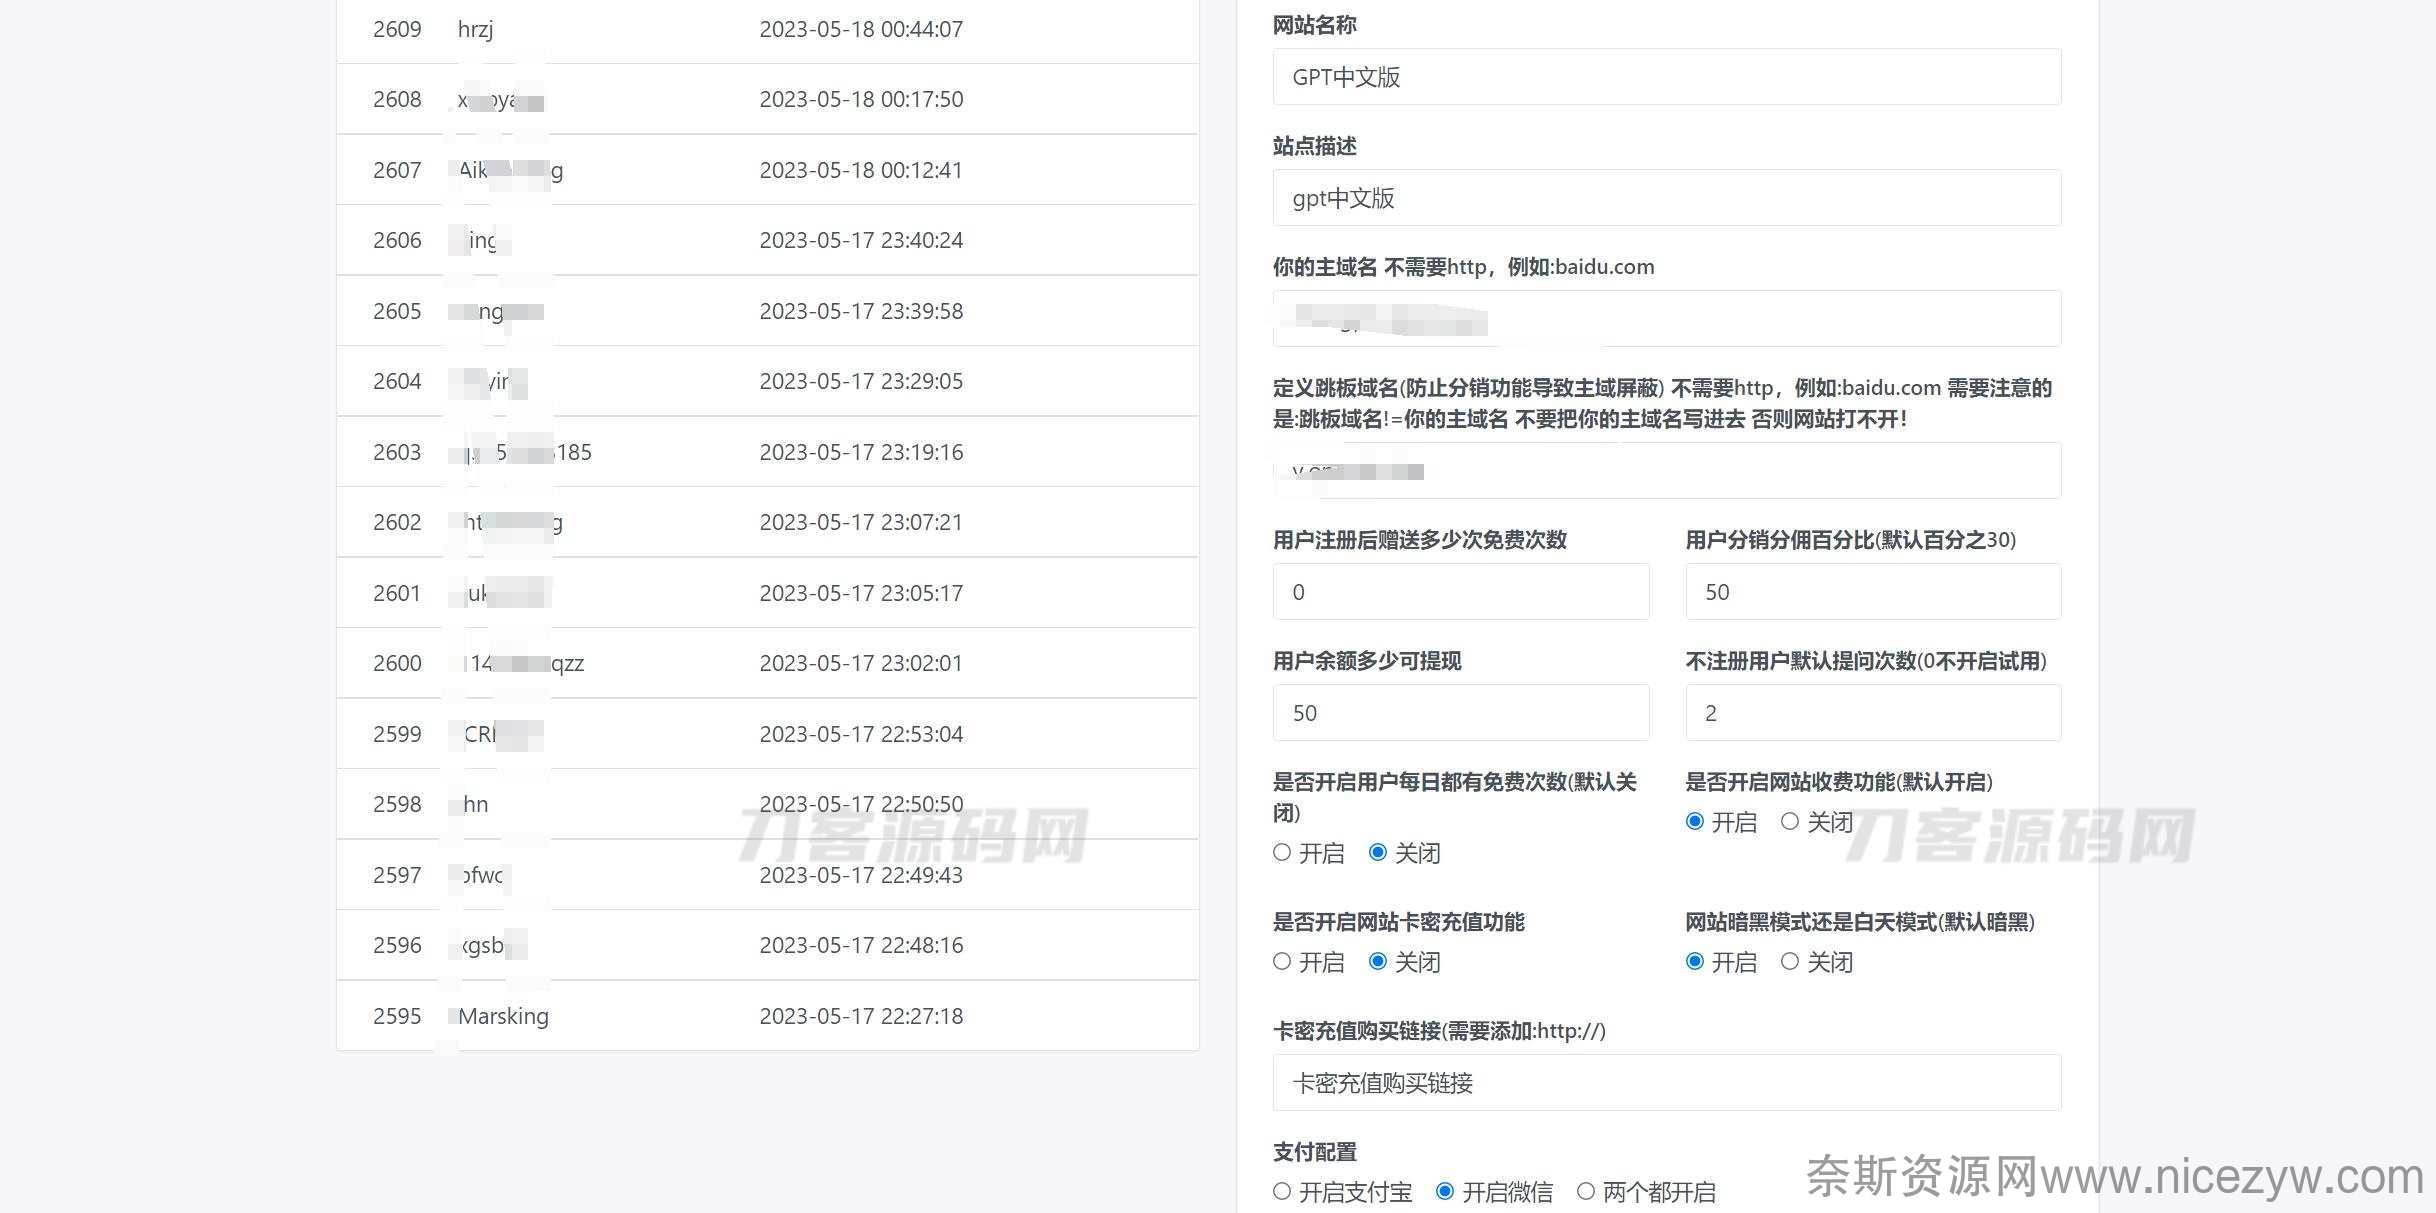Screen dimensions: 2436x1213
Task: Click timestamp 2023-05-17 23:02:01
Action: [x=861, y=663]
